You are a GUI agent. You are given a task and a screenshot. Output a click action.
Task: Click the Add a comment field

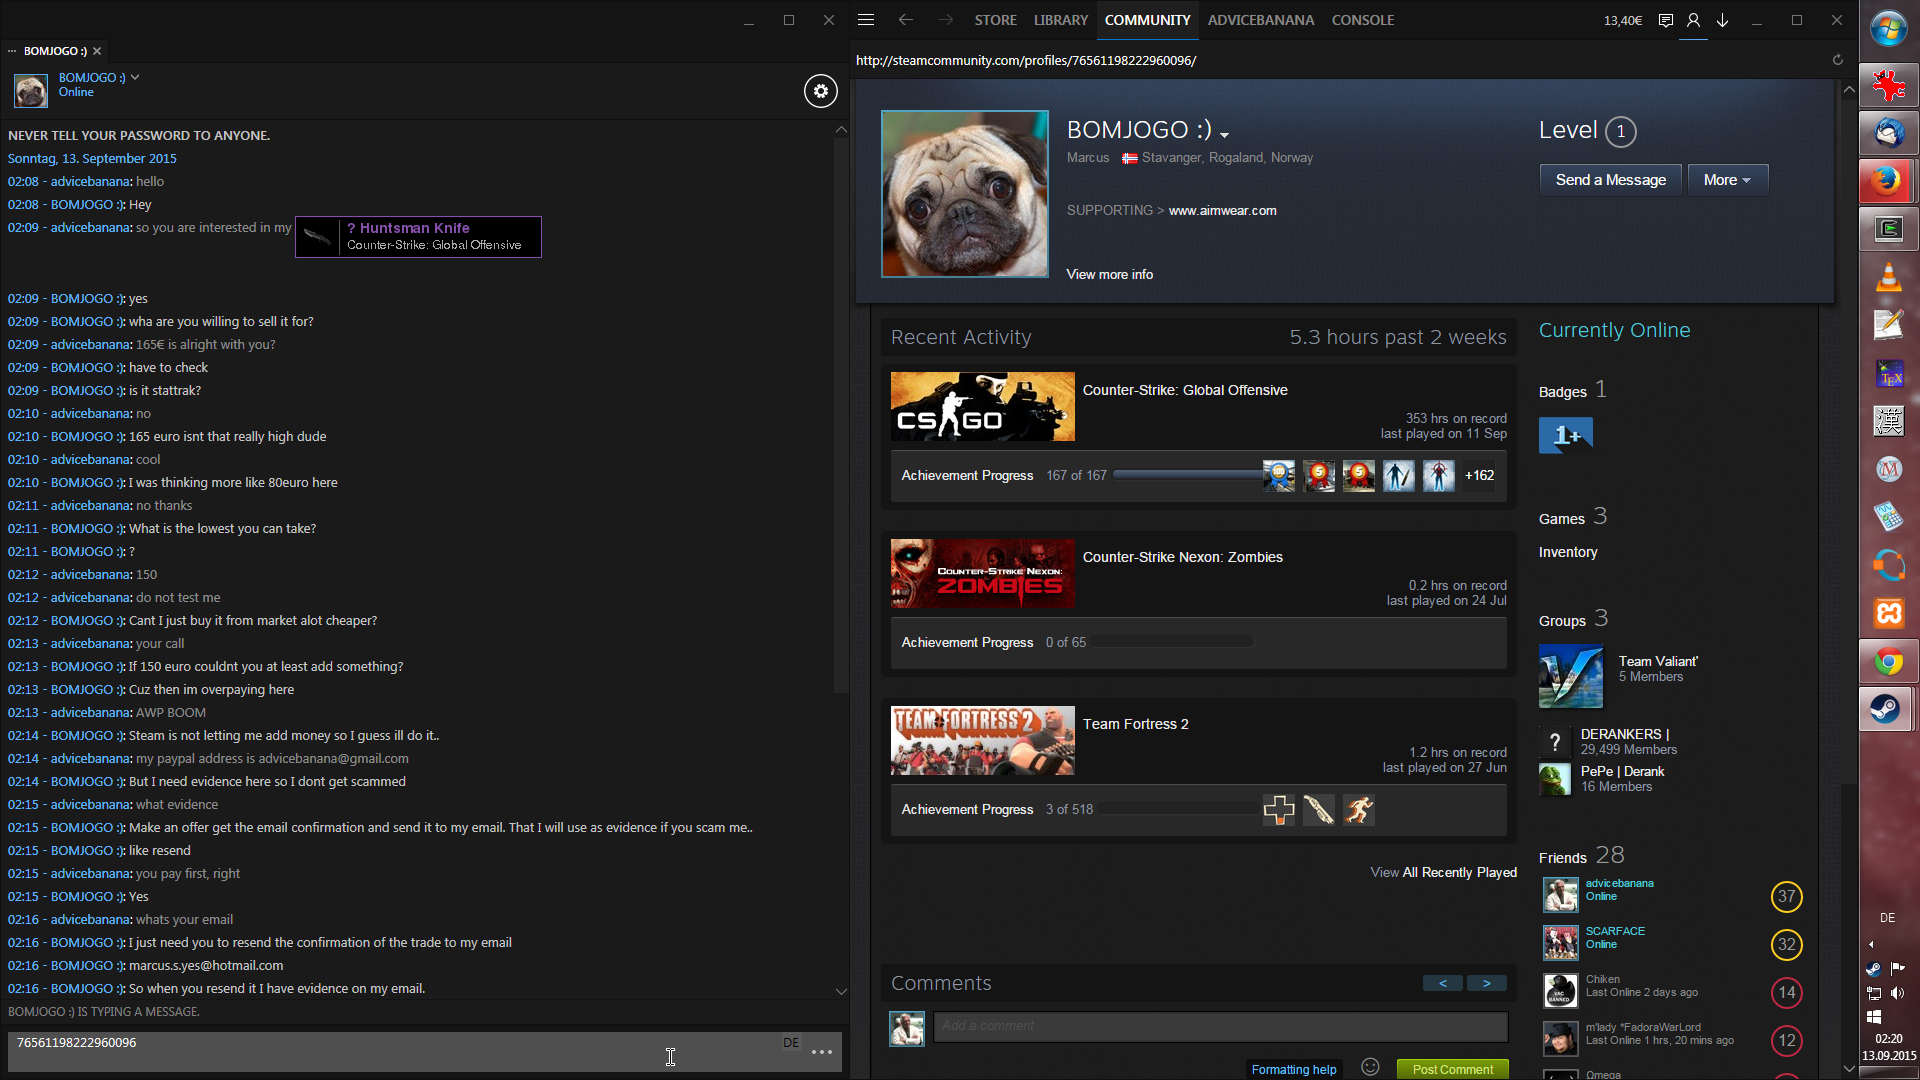click(x=1220, y=1026)
